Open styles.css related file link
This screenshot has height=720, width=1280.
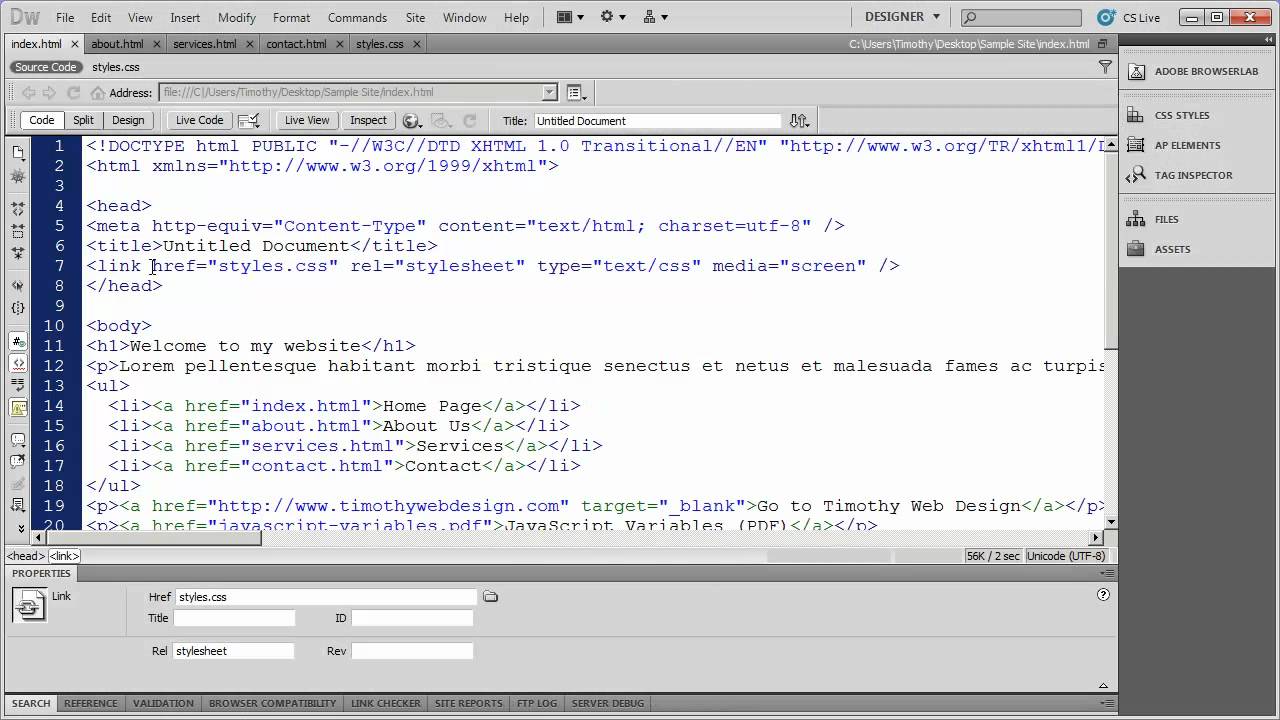coord(116,67)
